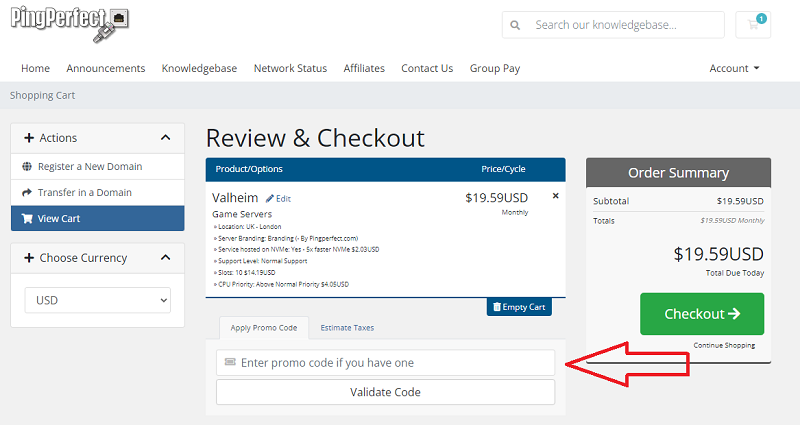Remove Valheim item with the X icon

point(556,196)
